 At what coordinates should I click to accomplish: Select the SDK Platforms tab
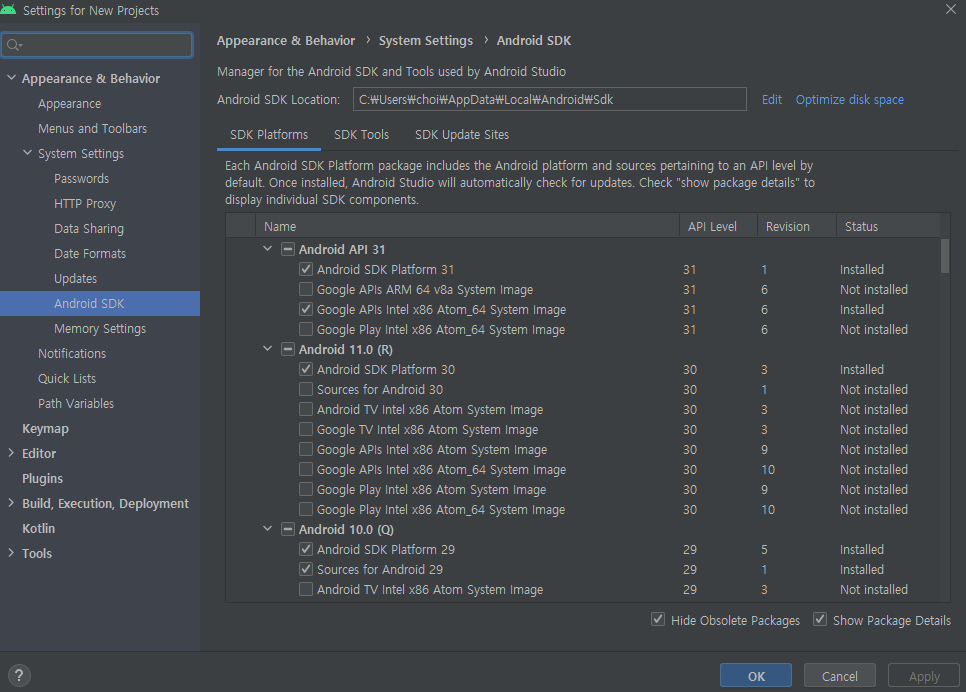(x=269, y=134)
